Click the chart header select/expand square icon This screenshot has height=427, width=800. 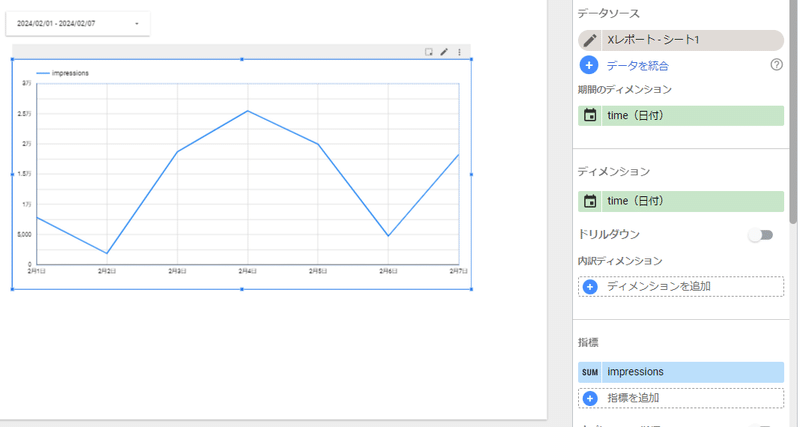(429, 52)
